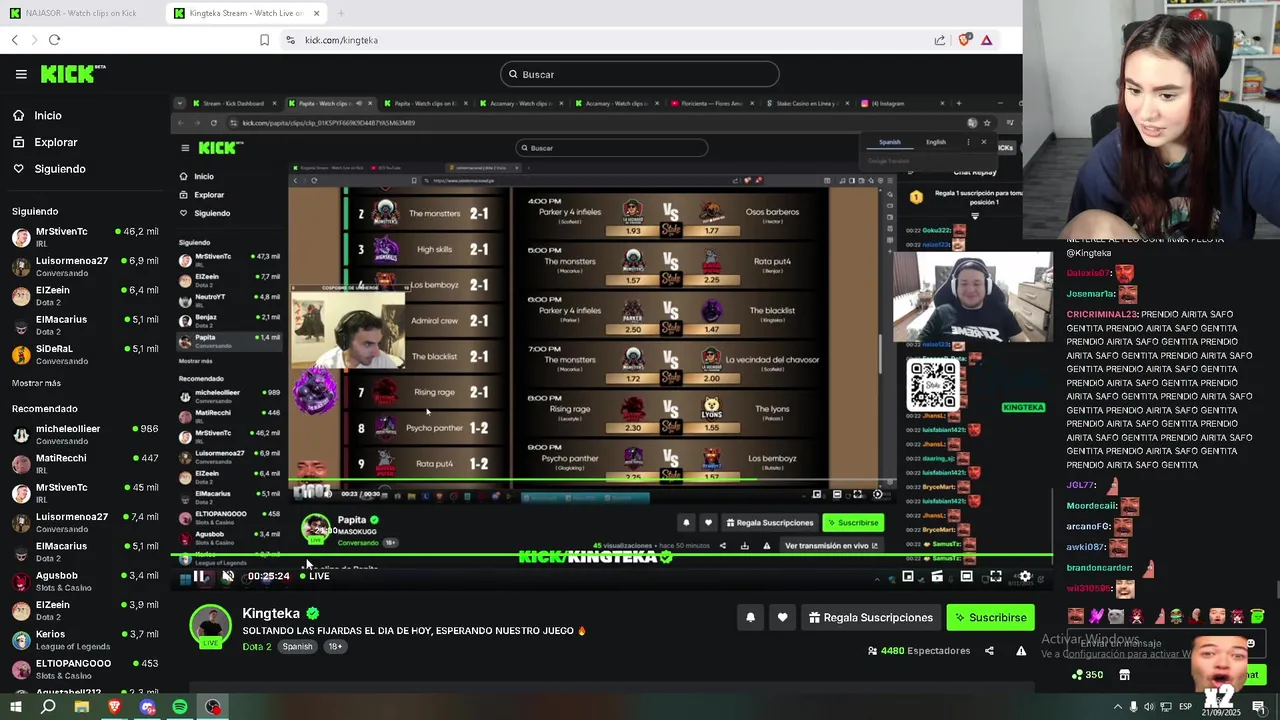
Task: Open a new browser tab
Action: [341, 13]
